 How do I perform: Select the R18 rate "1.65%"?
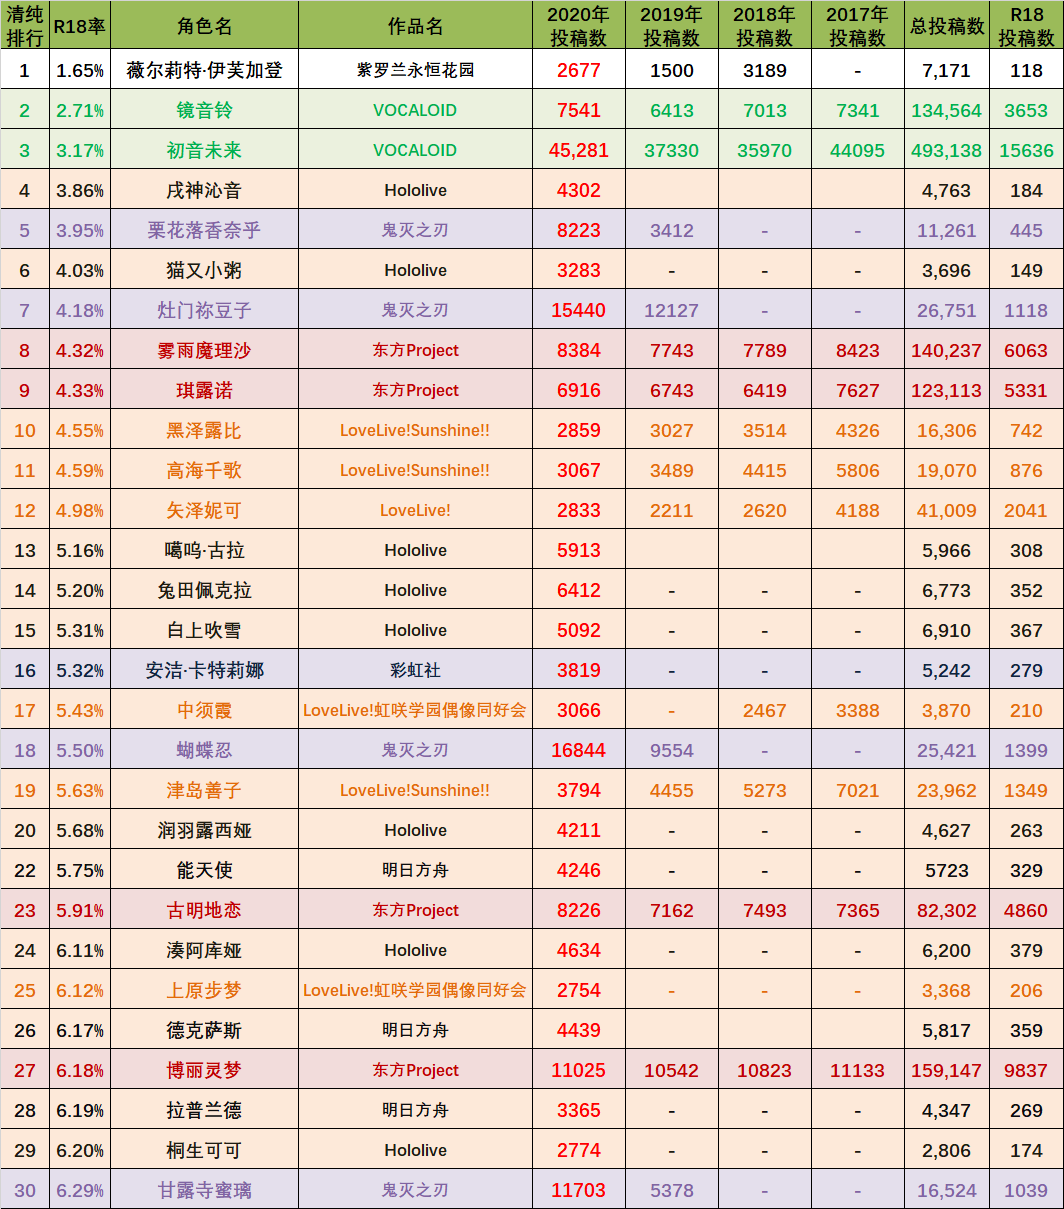click(x=80, y=70)
